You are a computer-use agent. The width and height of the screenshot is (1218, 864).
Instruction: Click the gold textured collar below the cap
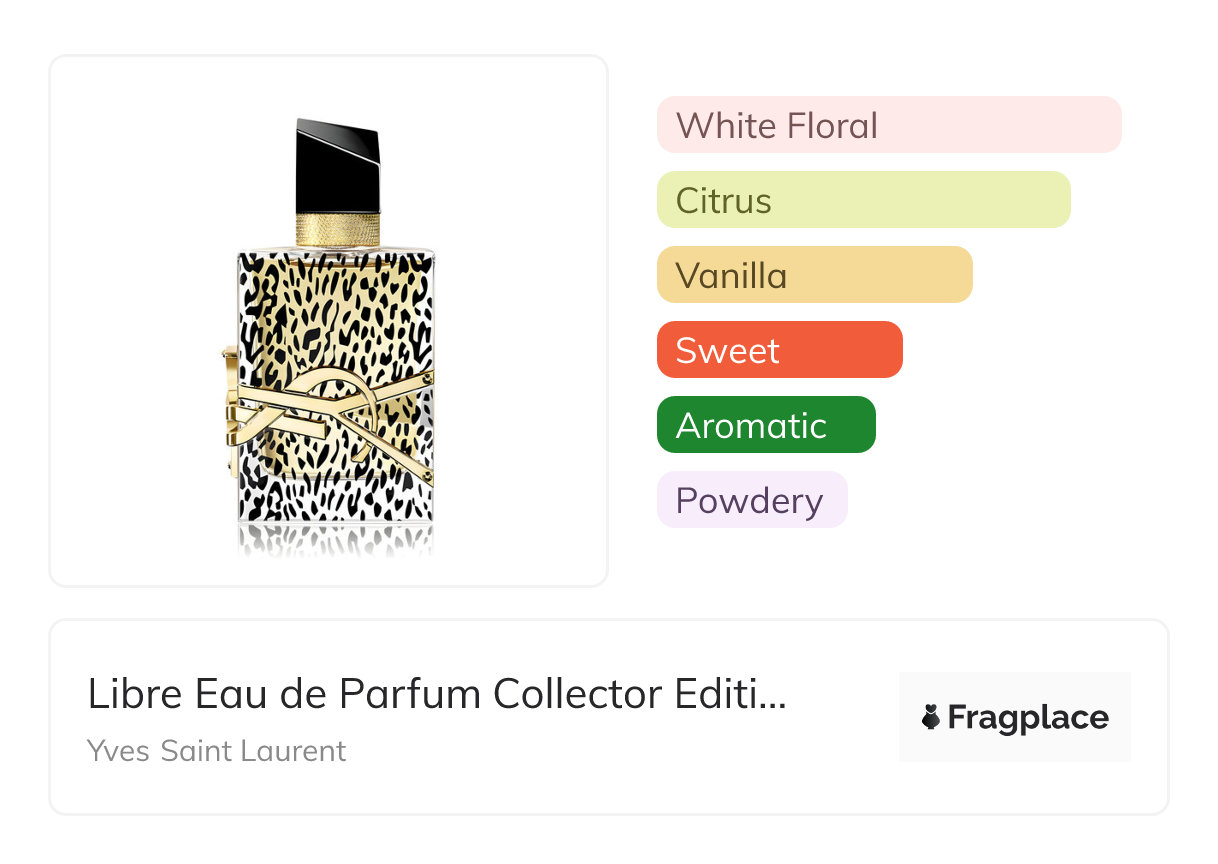pos(338,229)
